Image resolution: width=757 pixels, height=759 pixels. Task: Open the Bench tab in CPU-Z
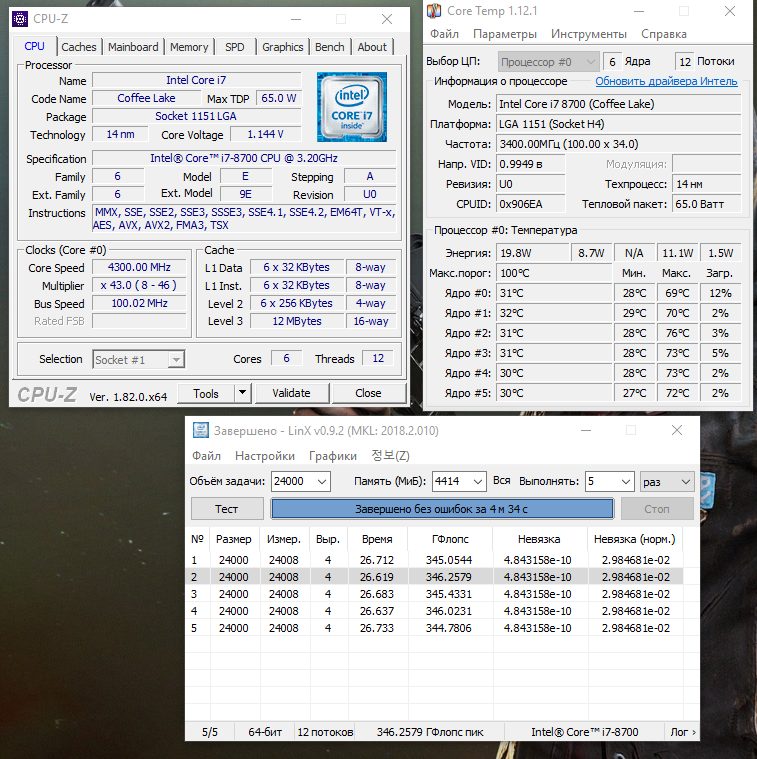[x=330, y=47]
